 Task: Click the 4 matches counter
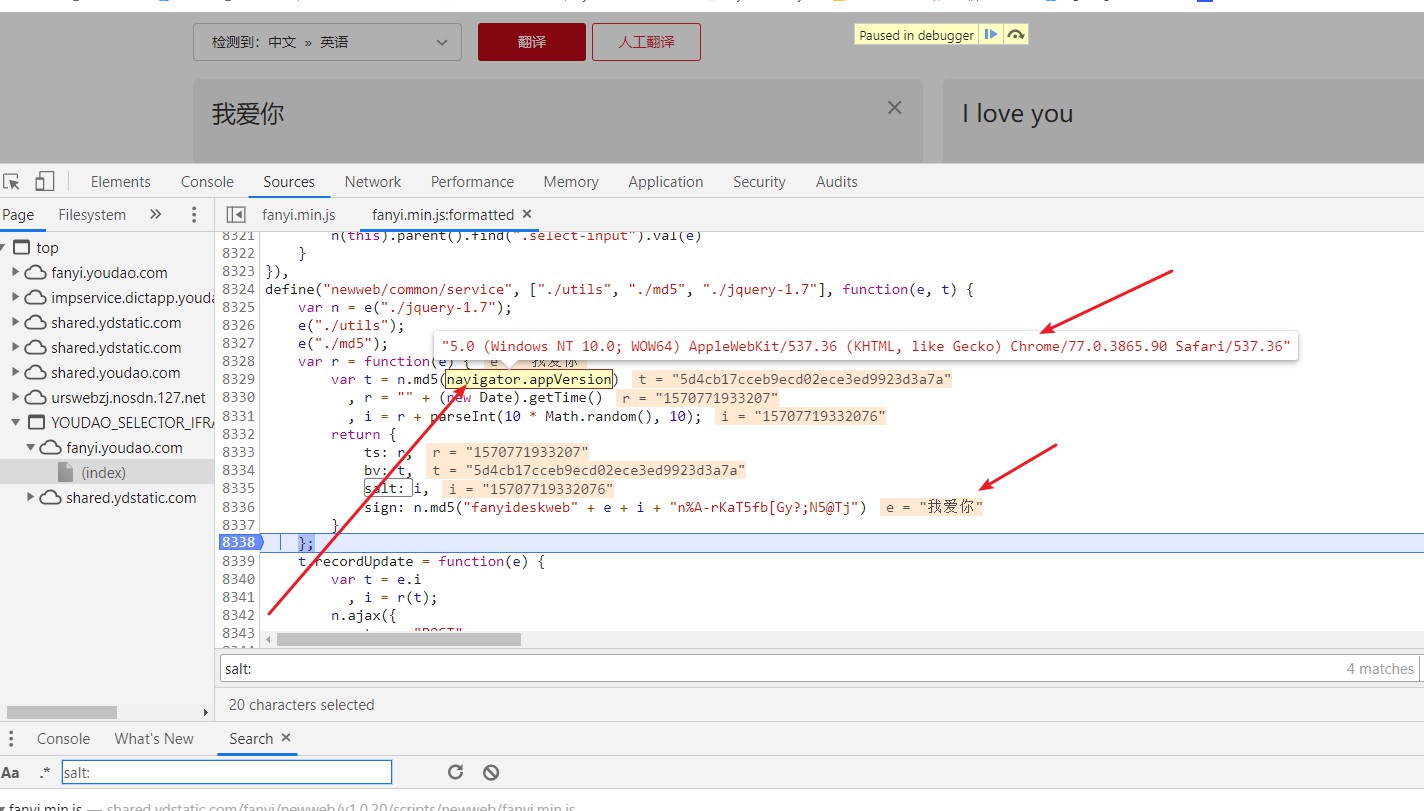tap(1380, 669)
